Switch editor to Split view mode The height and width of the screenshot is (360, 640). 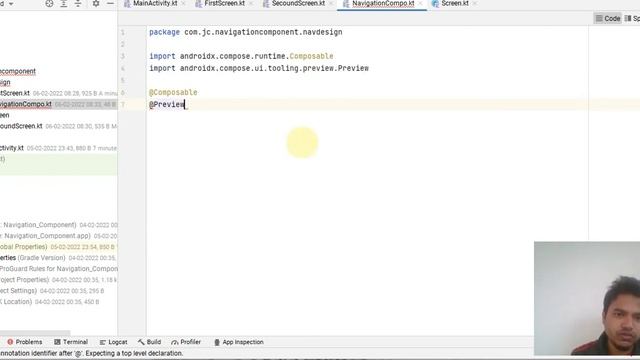[x=632, y=18]
